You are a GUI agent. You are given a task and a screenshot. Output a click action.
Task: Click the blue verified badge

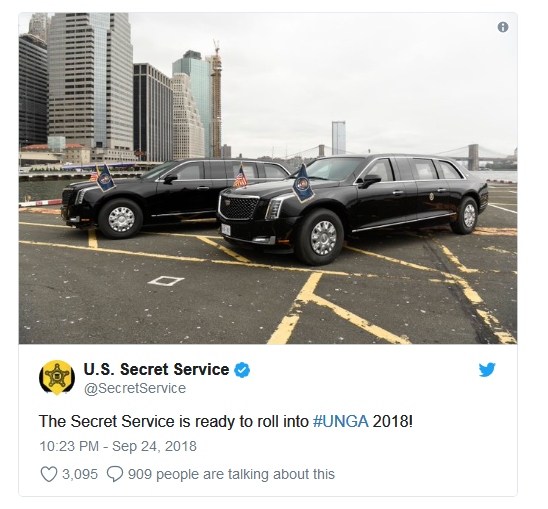[x=242, y=370]
